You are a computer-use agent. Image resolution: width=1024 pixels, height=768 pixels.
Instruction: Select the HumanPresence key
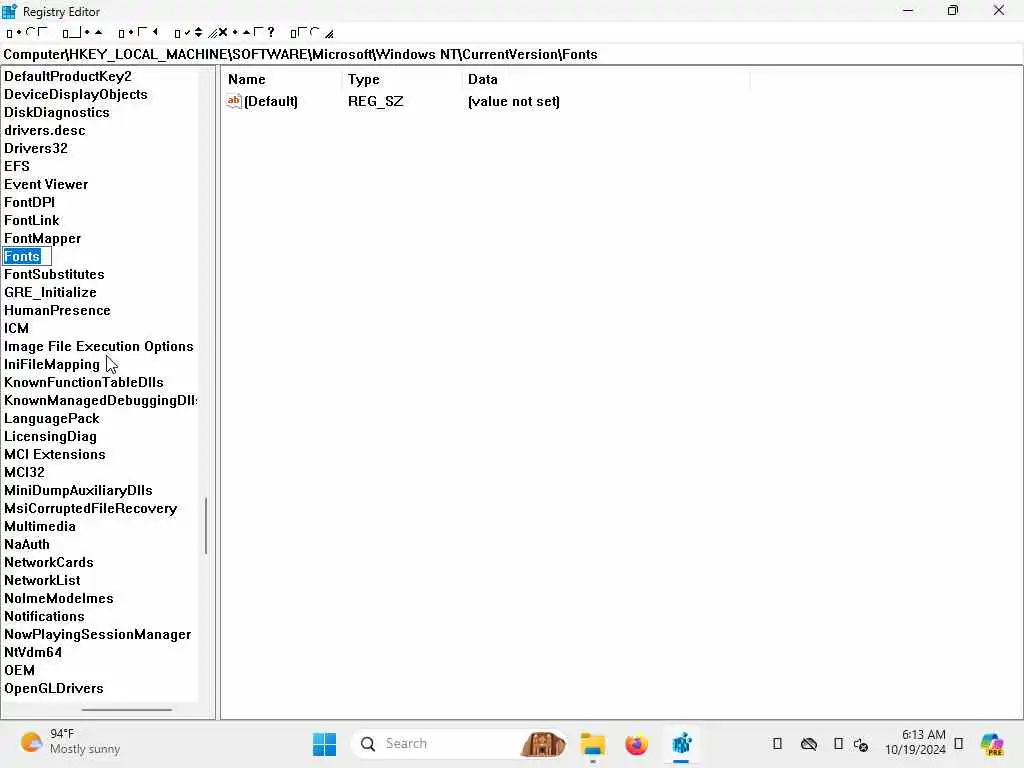(x=57, y=310)
